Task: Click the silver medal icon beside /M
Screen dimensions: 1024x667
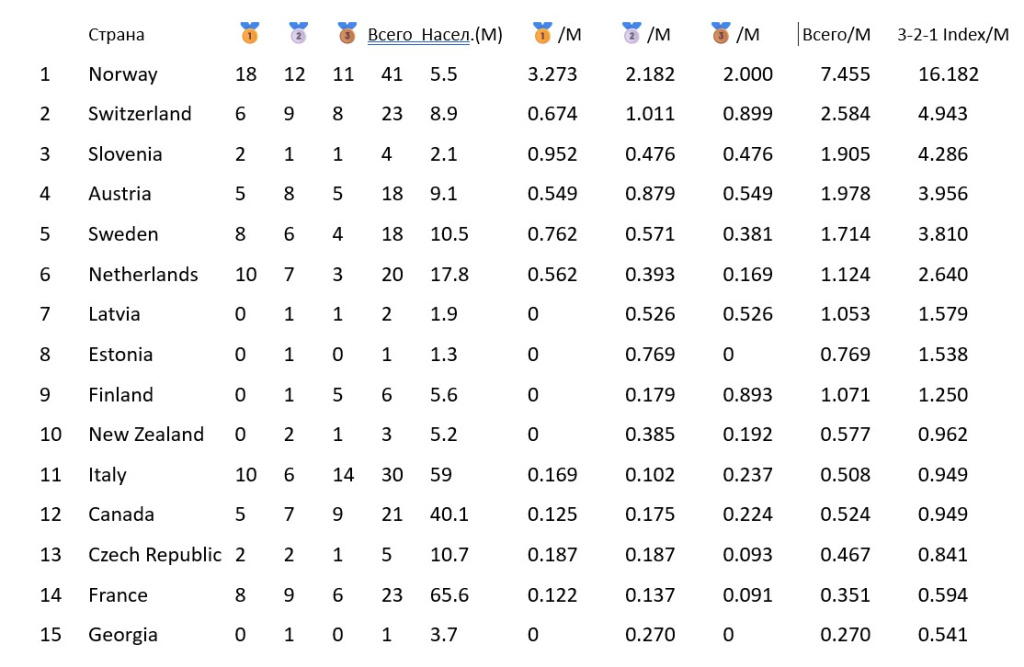Action: [631, 33]
